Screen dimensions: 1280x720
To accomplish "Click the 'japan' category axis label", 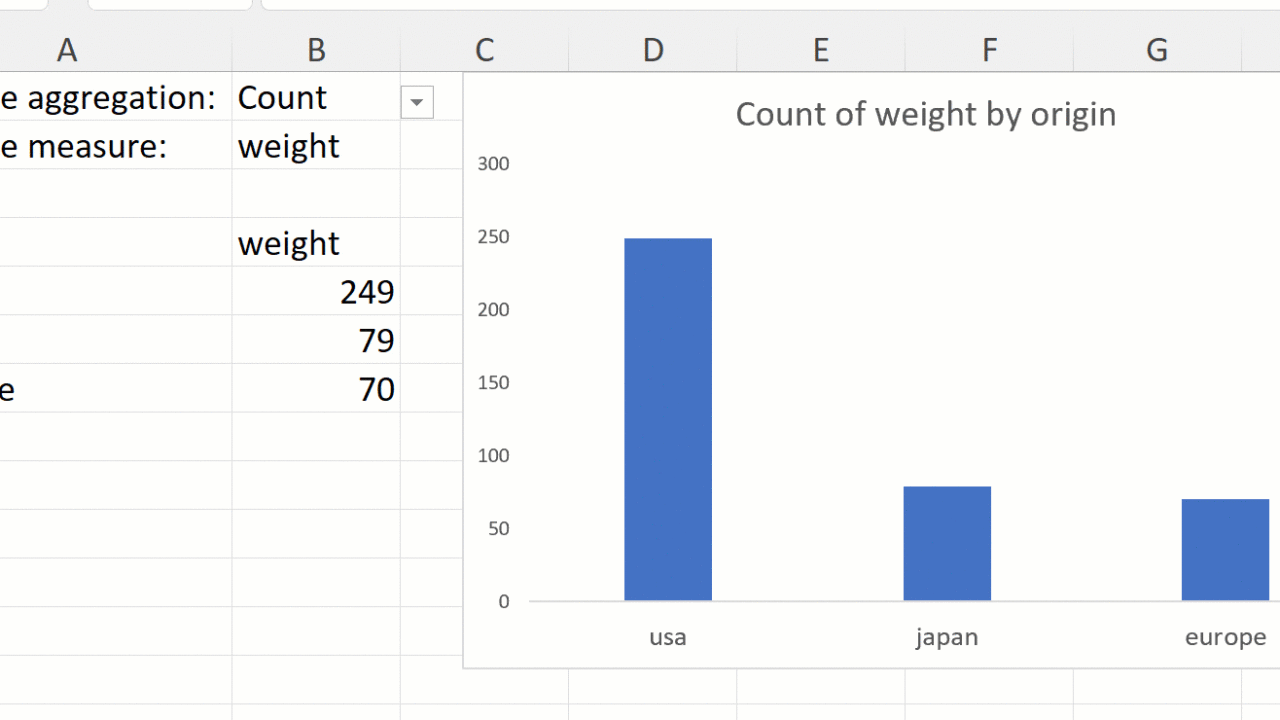I will [x=947, y=637].
